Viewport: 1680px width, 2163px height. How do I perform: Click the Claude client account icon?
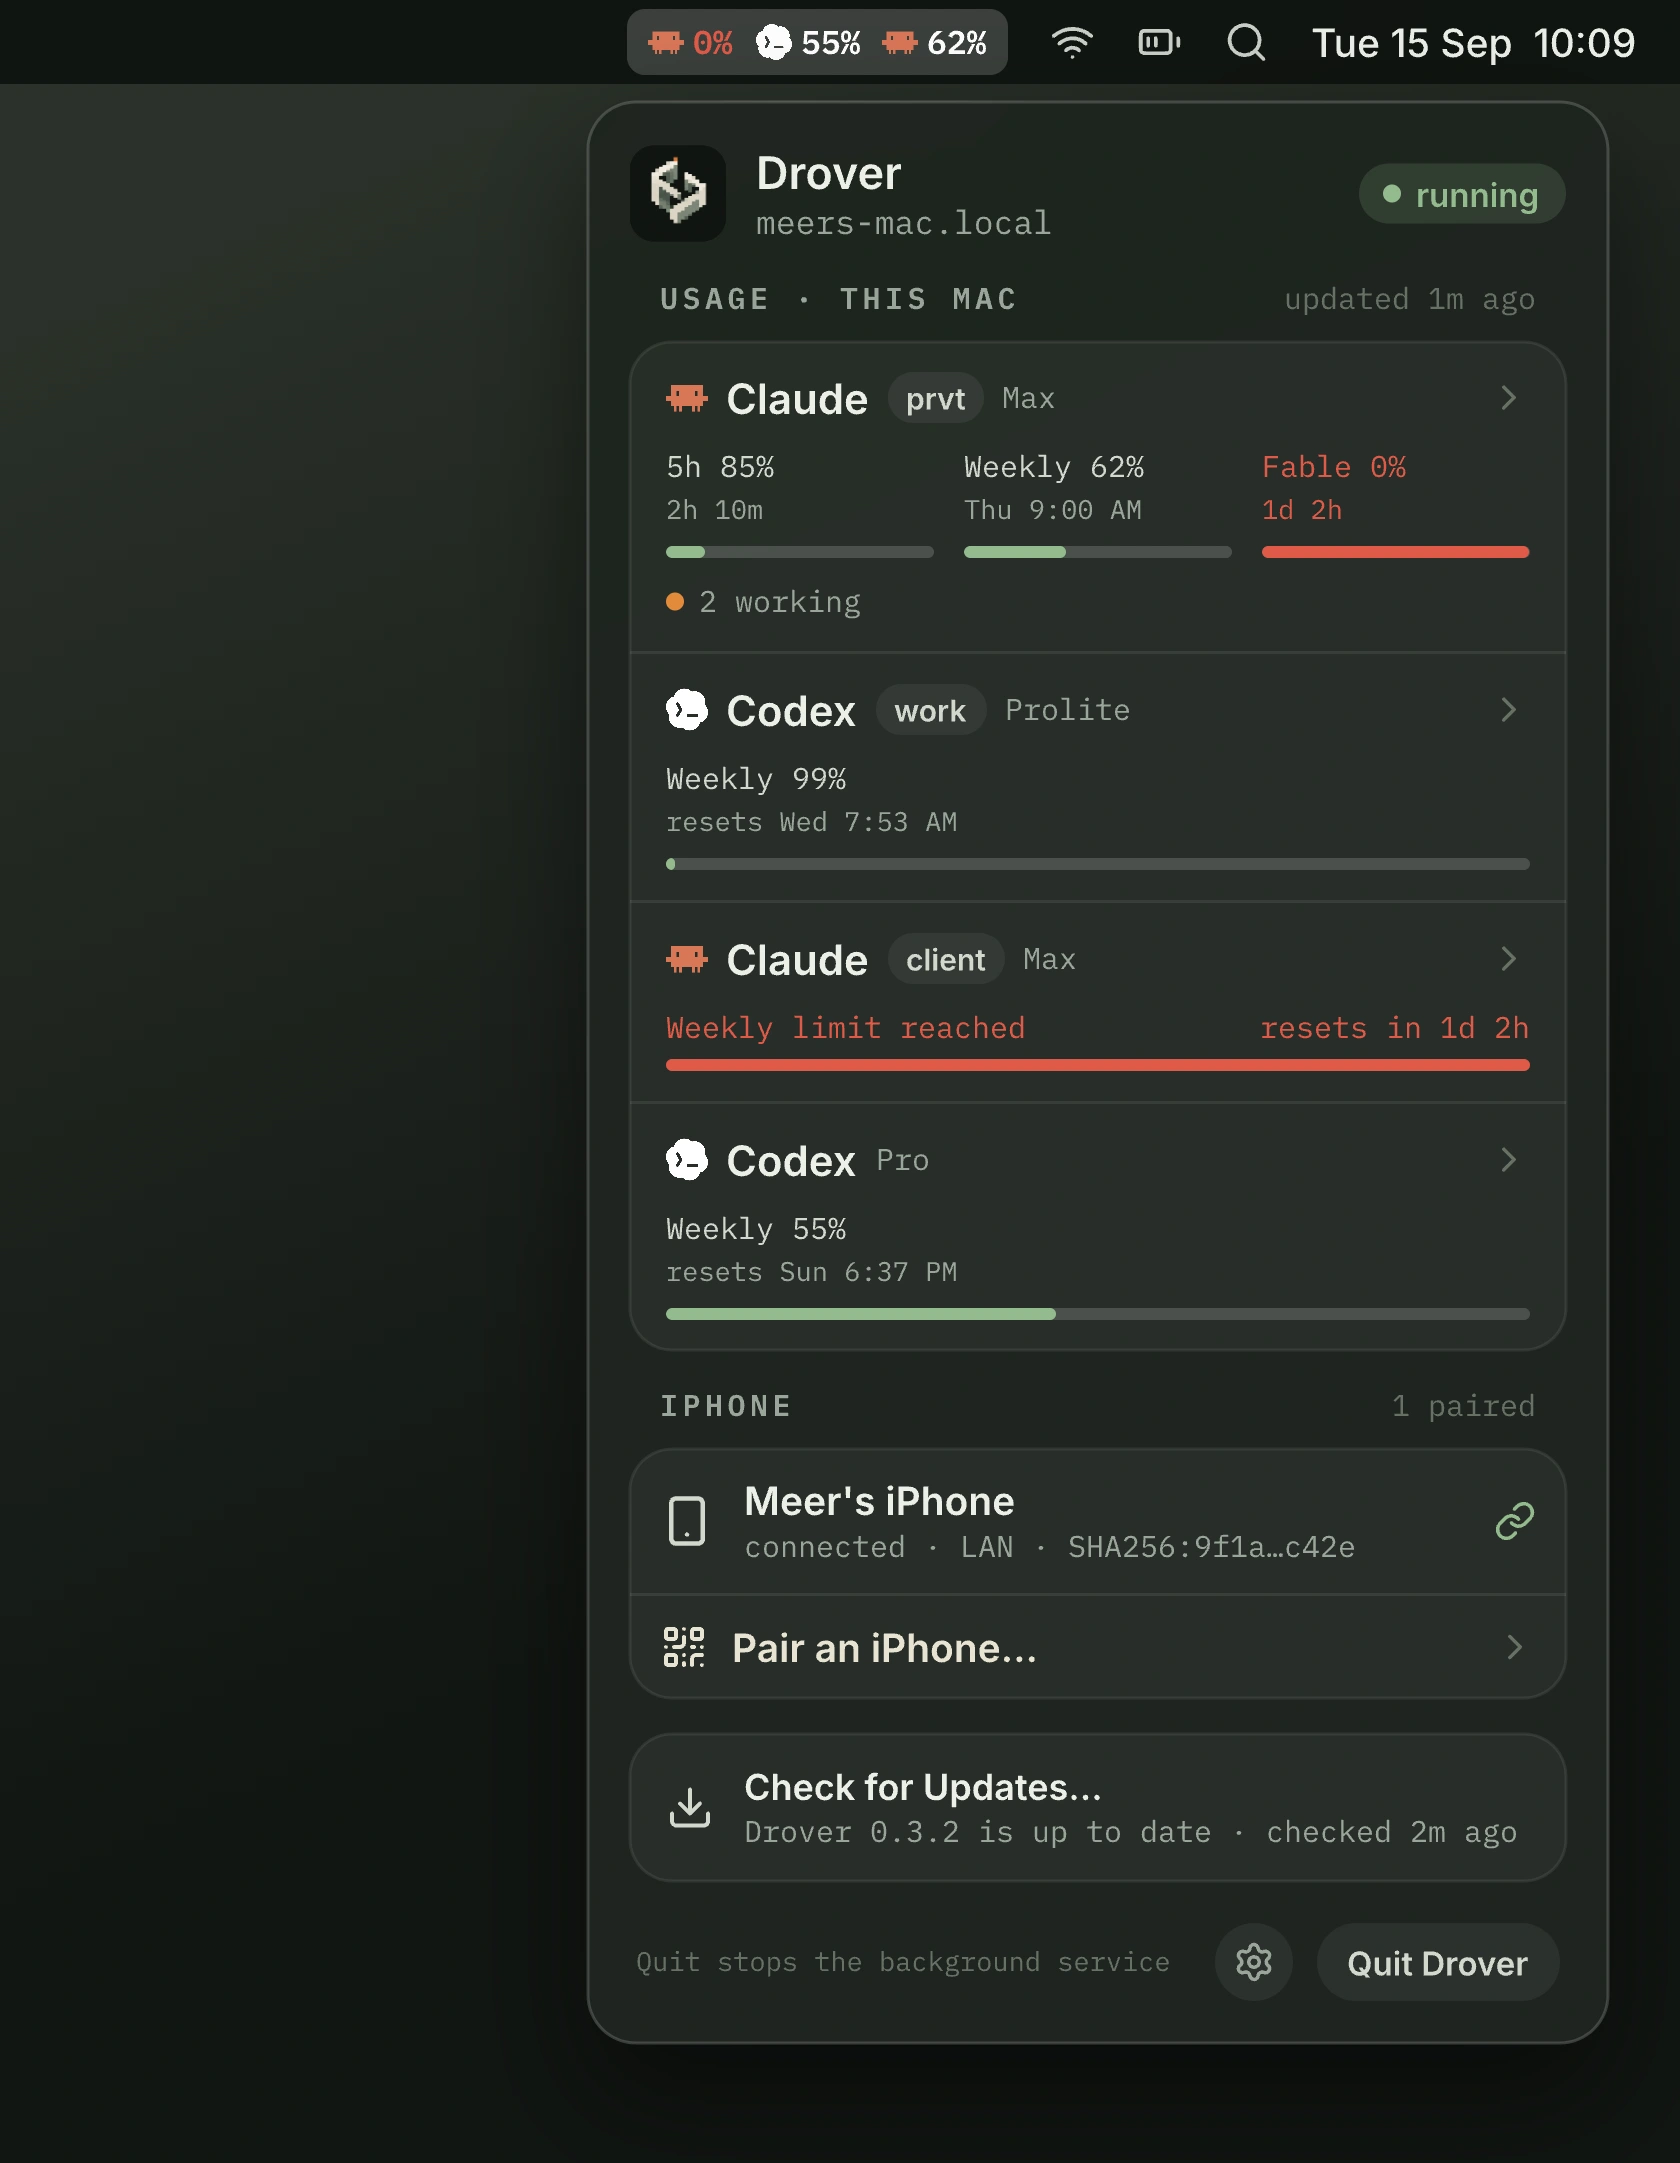[687, 959]
